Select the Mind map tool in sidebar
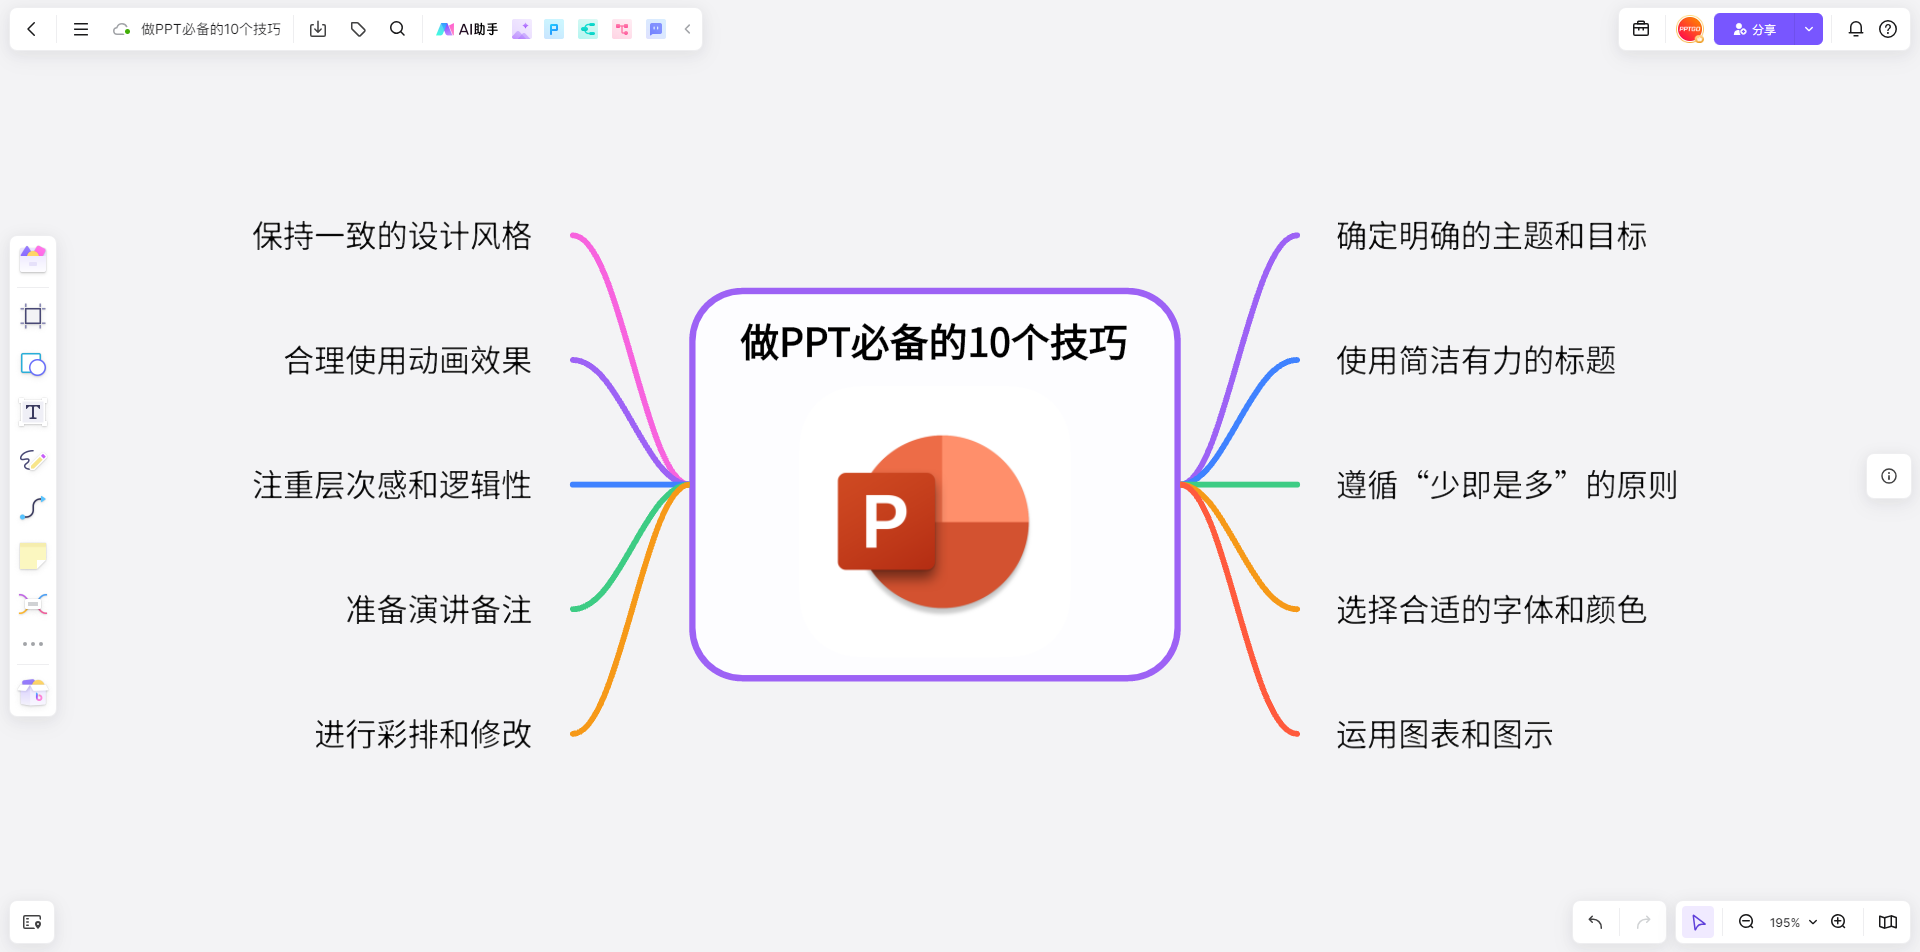 pos(33,604)
